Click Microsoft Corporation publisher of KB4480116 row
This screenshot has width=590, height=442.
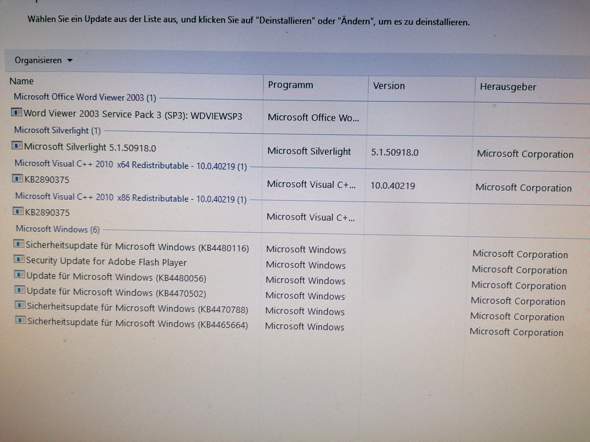pyautogui.click(x=520, y=254)
